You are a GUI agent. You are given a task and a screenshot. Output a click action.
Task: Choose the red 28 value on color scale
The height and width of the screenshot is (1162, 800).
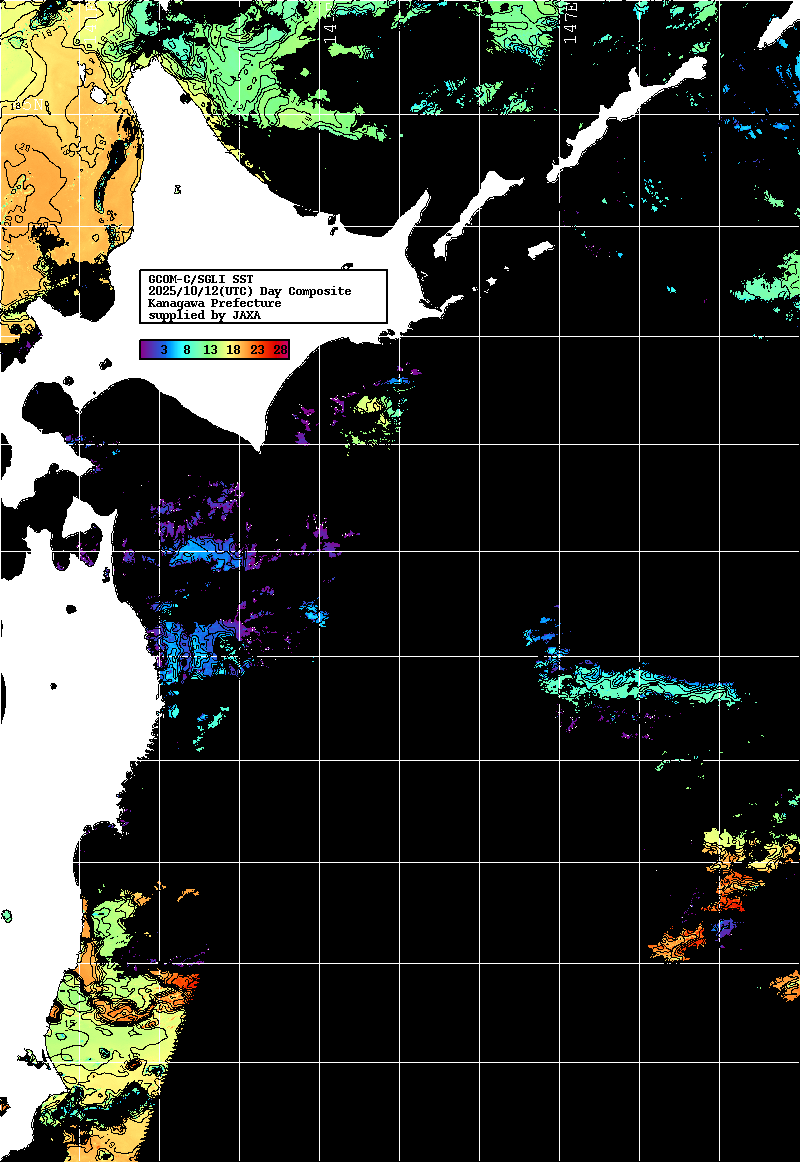pyautogui.click(x=280, y=350)
